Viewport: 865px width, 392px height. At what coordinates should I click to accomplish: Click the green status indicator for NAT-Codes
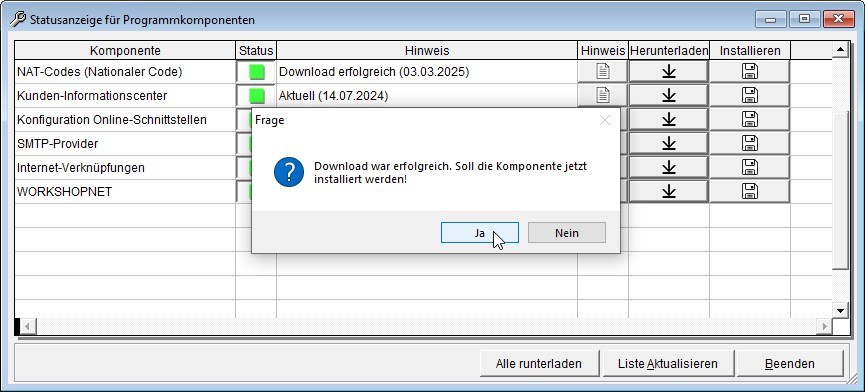point(257,72)
